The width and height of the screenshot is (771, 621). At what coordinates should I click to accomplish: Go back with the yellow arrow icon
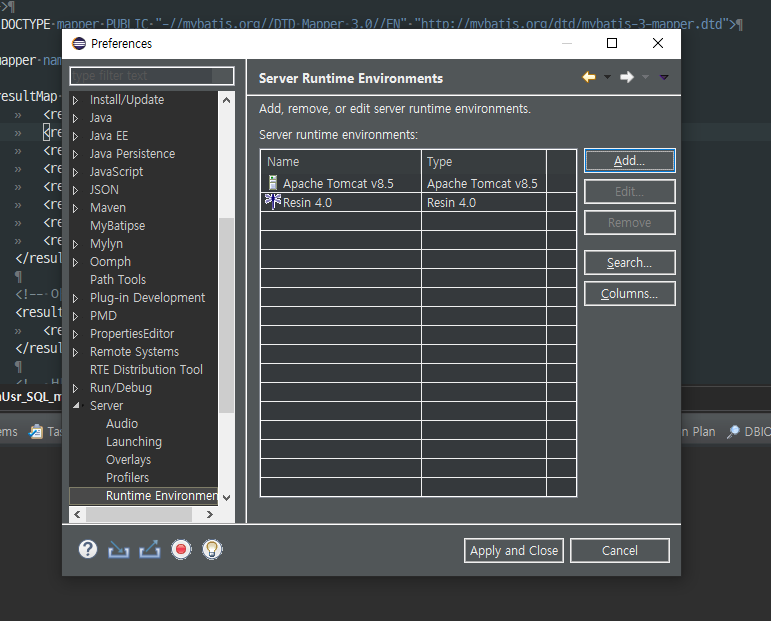(589, 78)
